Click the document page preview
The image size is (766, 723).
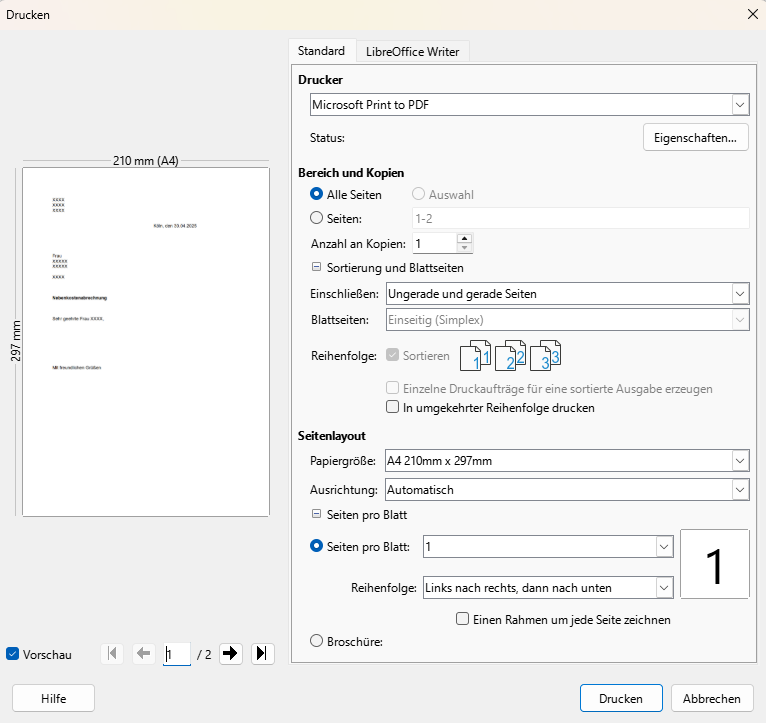(146, 341)
